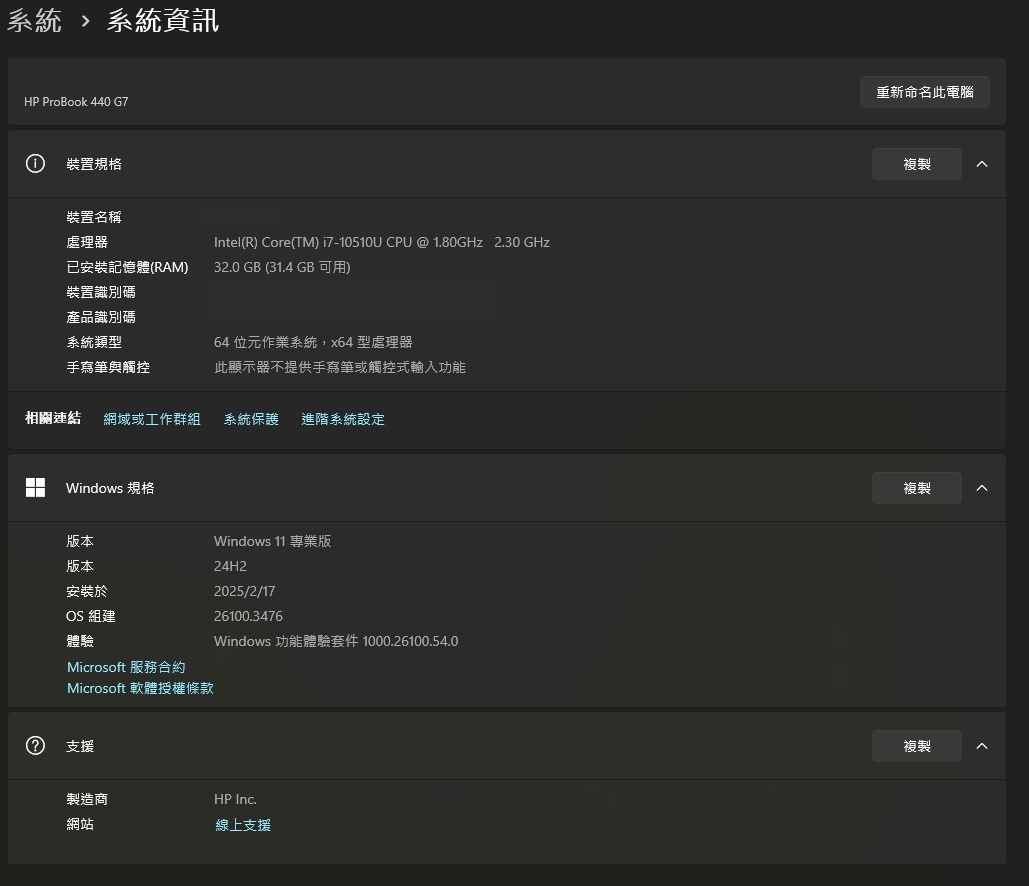The width and height of the screenshot is (1029, 886).
Task: Click the Windows 功能體驗套件 experience value
Action: (336, 641)
